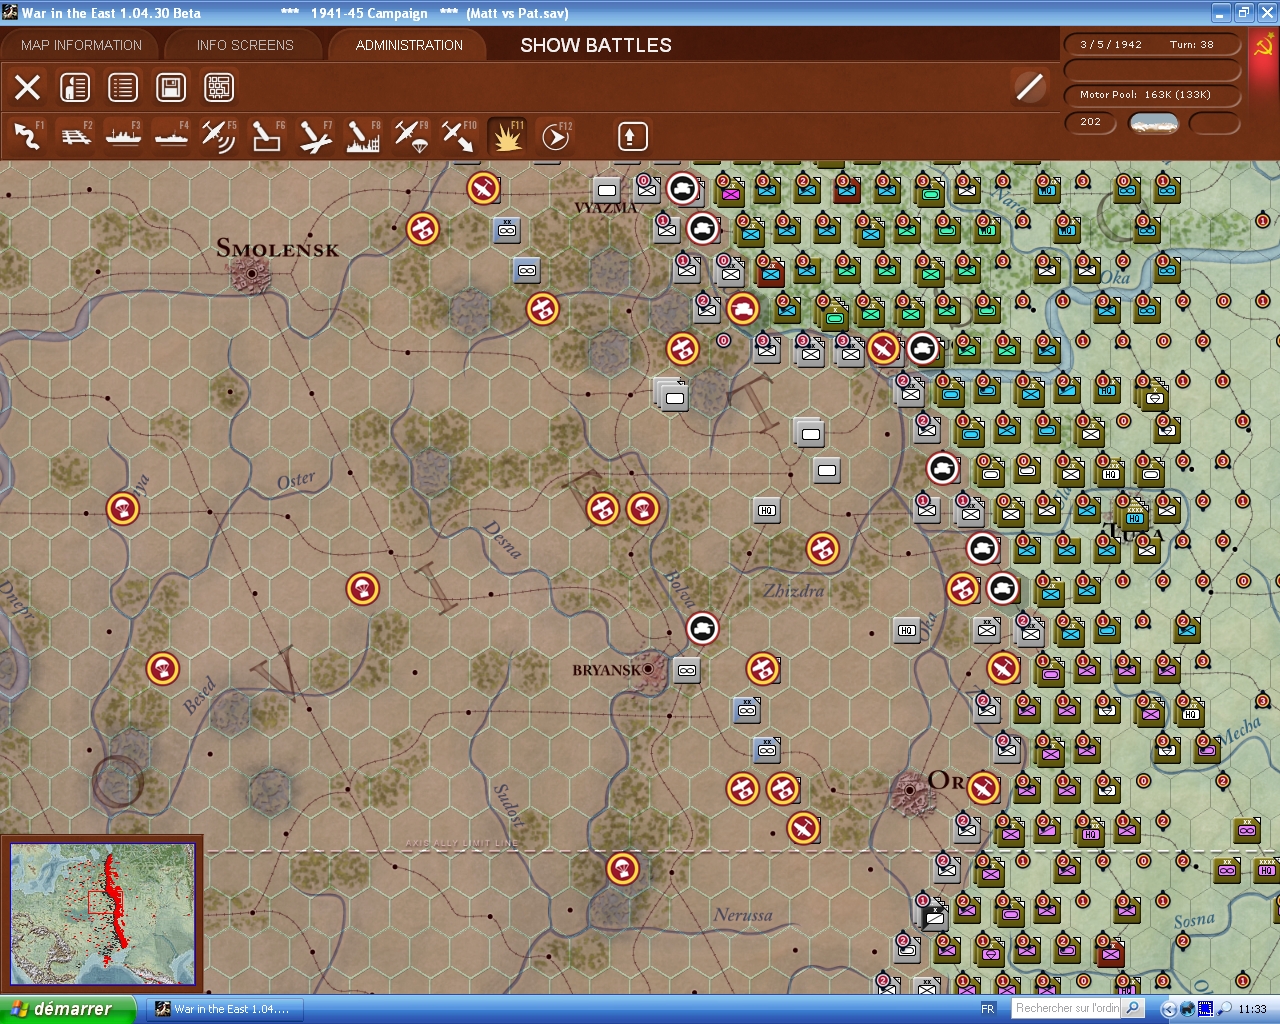Select the F8 bomb city icon
Screen dimensions: 1280x1024
[363, 136]
